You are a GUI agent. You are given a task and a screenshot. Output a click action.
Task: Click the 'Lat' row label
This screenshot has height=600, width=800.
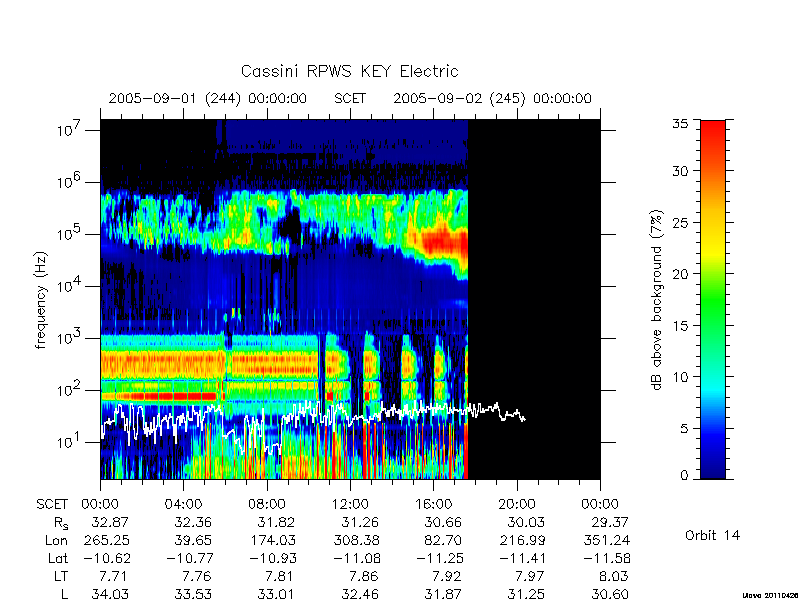58,558
